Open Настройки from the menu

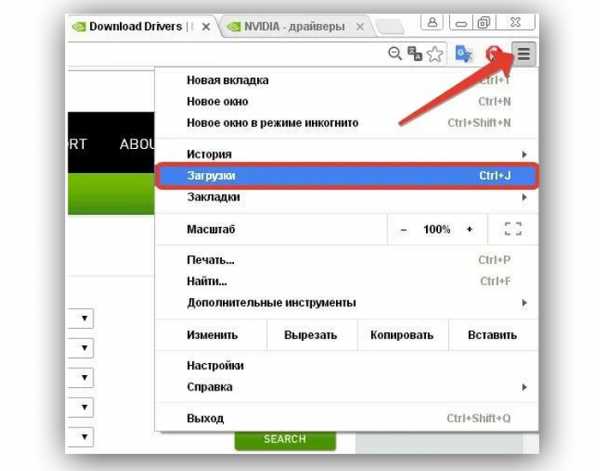[x=215, y=366]
